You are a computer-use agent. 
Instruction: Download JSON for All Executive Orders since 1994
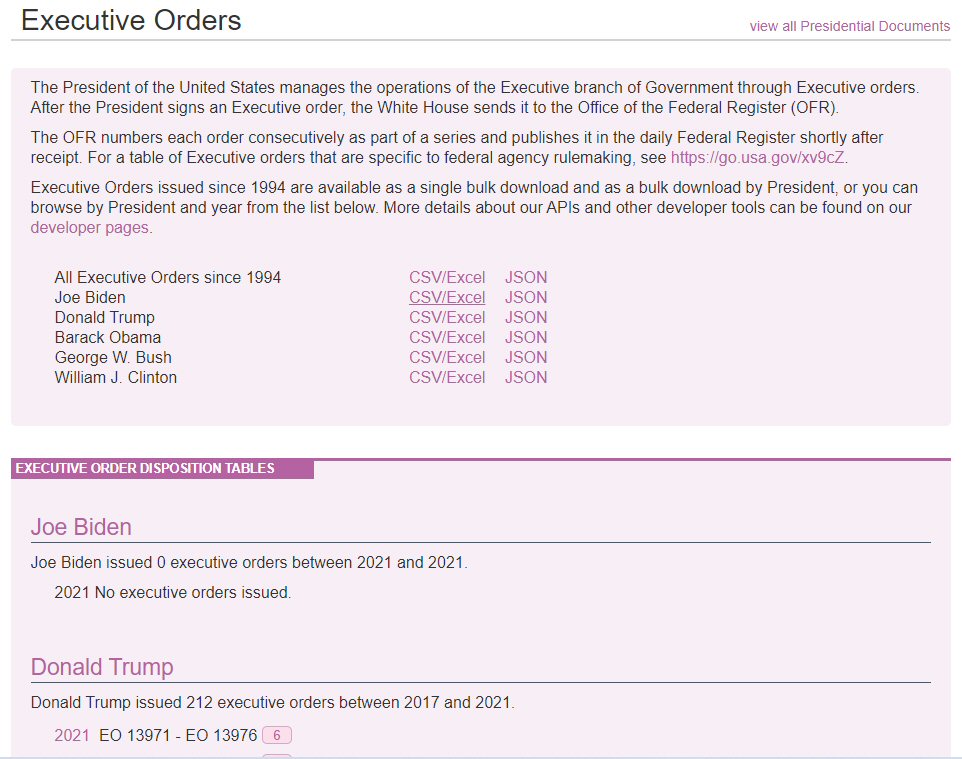pos(526,277)
